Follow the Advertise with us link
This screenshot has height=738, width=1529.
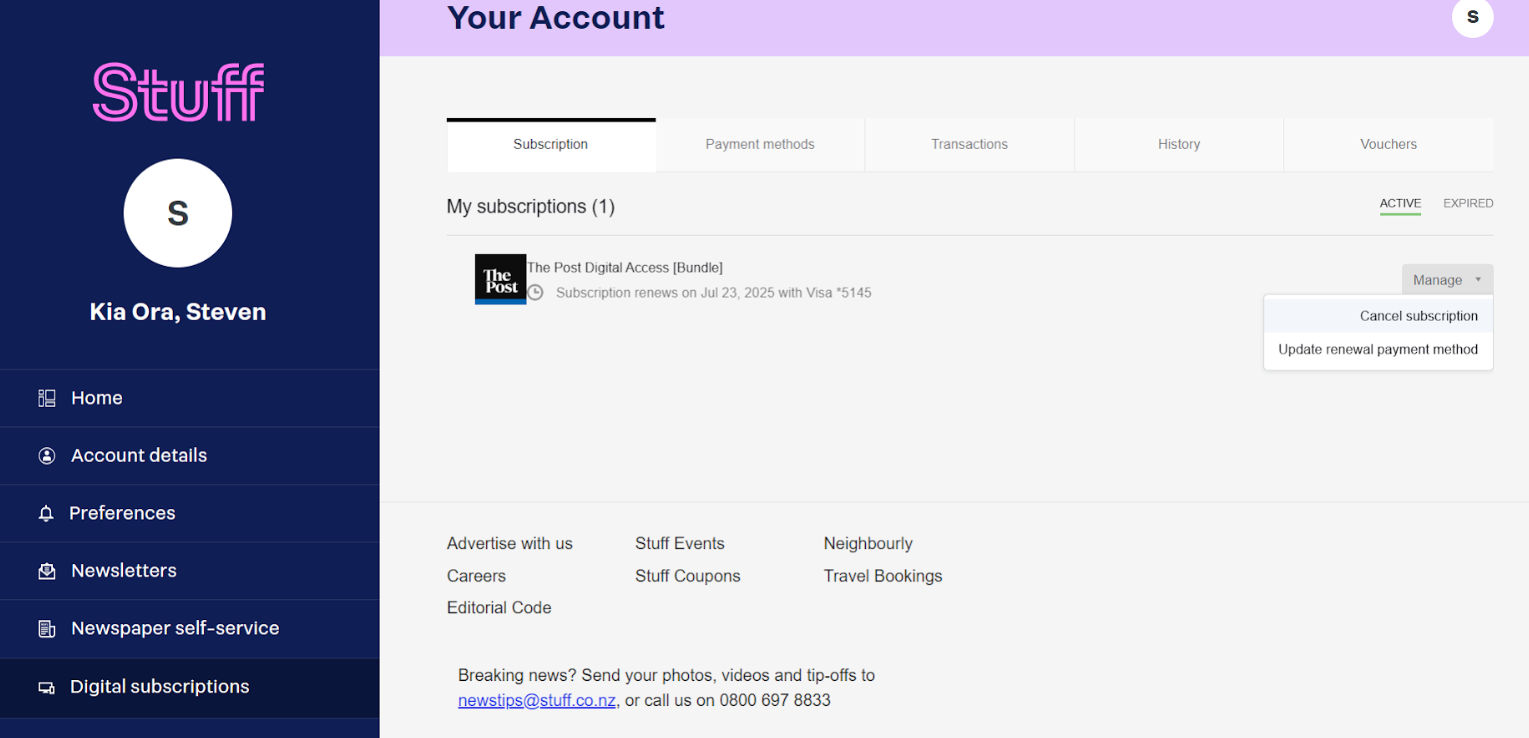pyautogui.click(x=510, y=544)
